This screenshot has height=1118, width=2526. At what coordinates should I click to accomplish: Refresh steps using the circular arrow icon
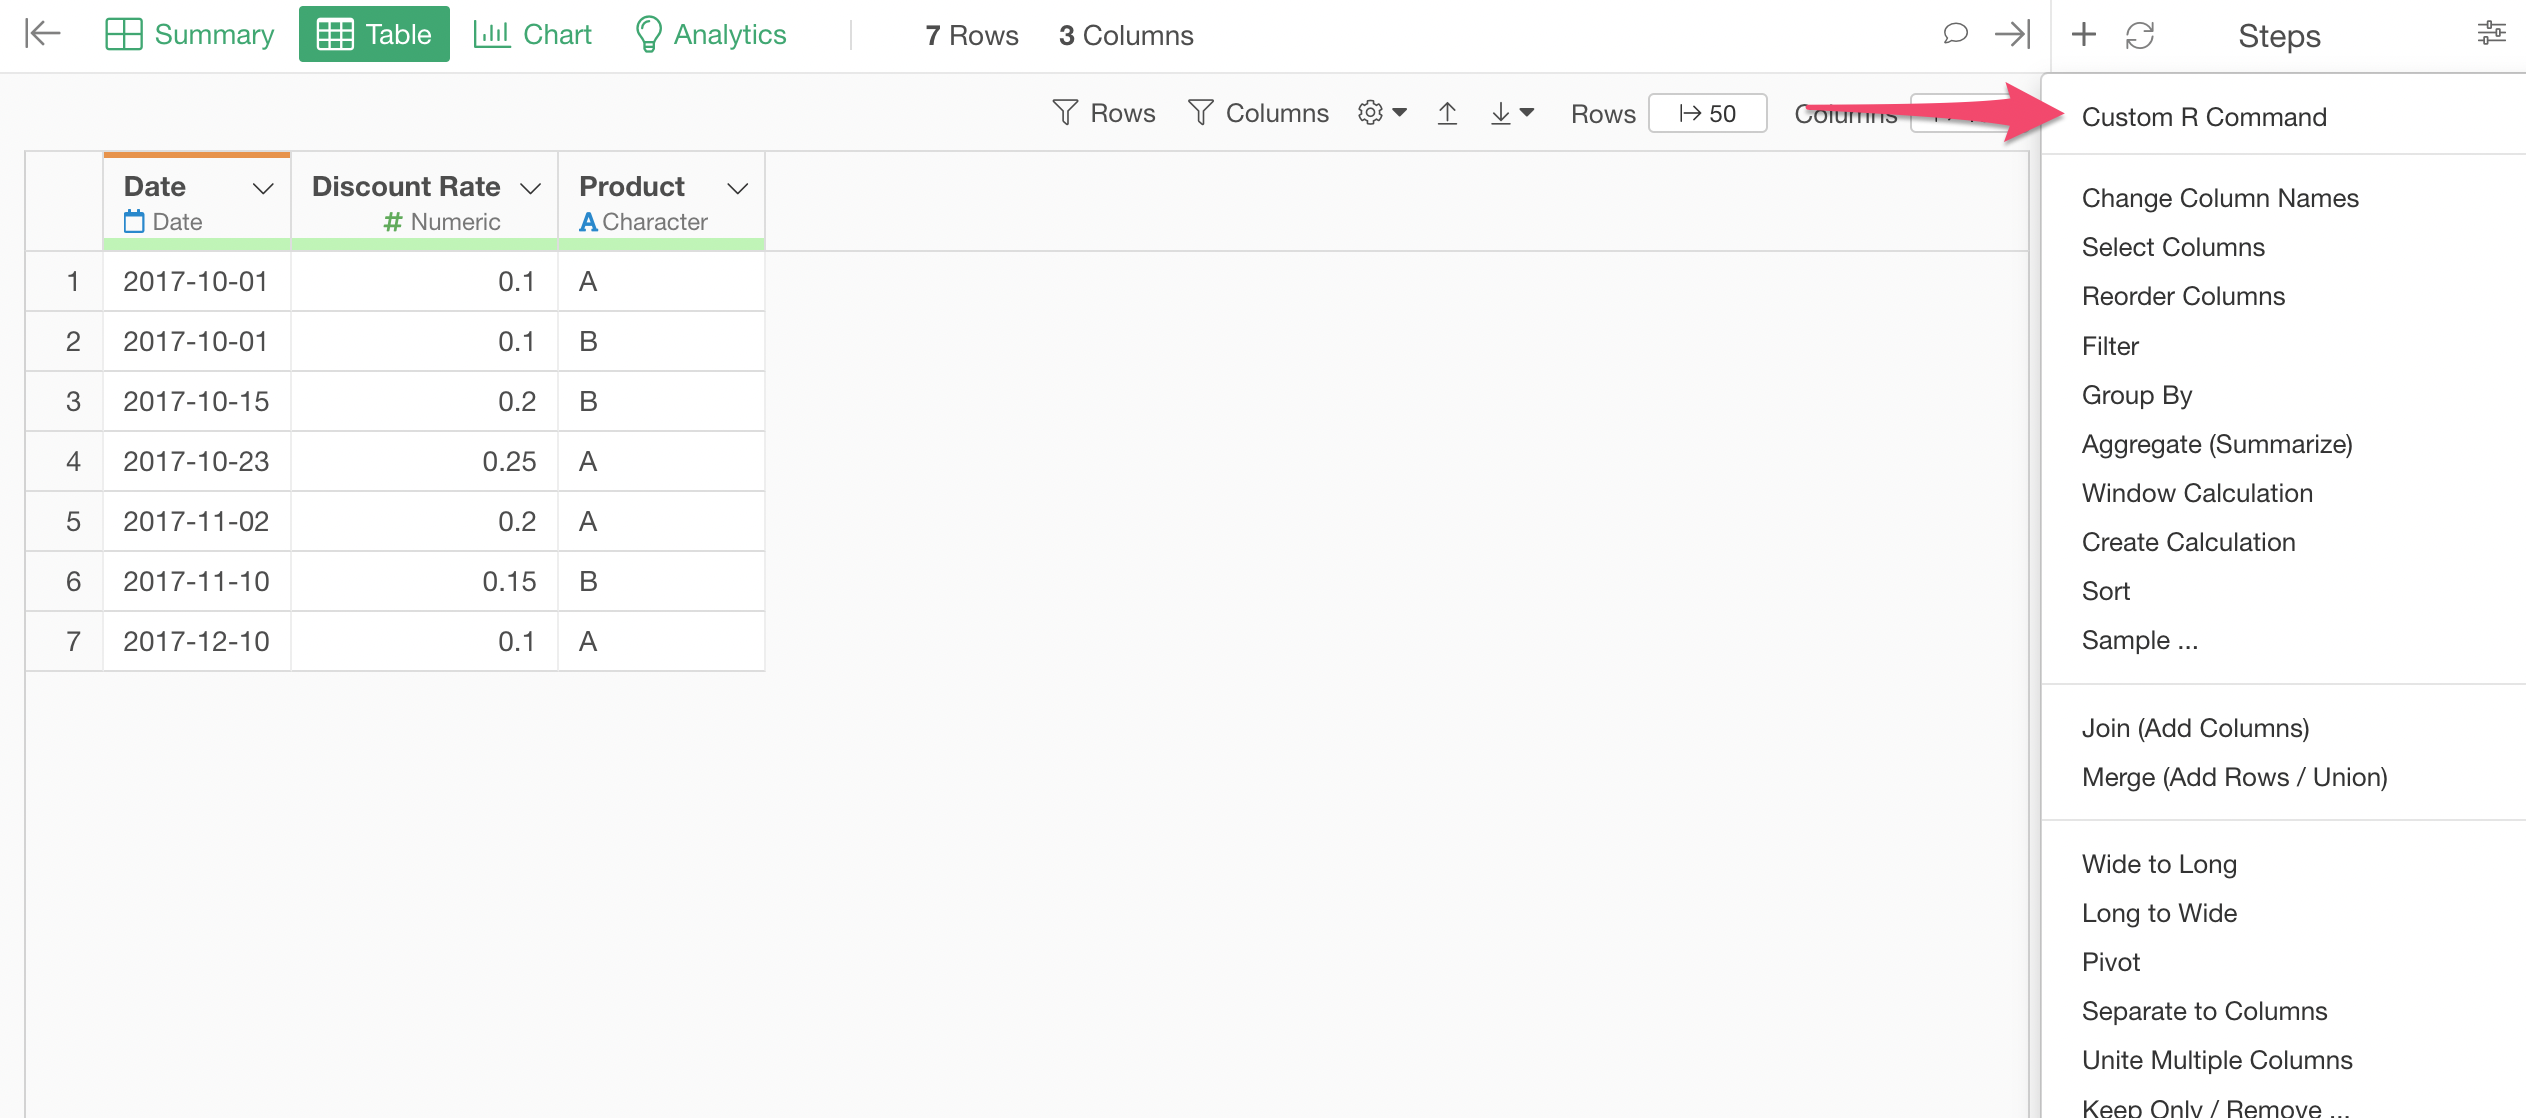(x=2140, y=34)
